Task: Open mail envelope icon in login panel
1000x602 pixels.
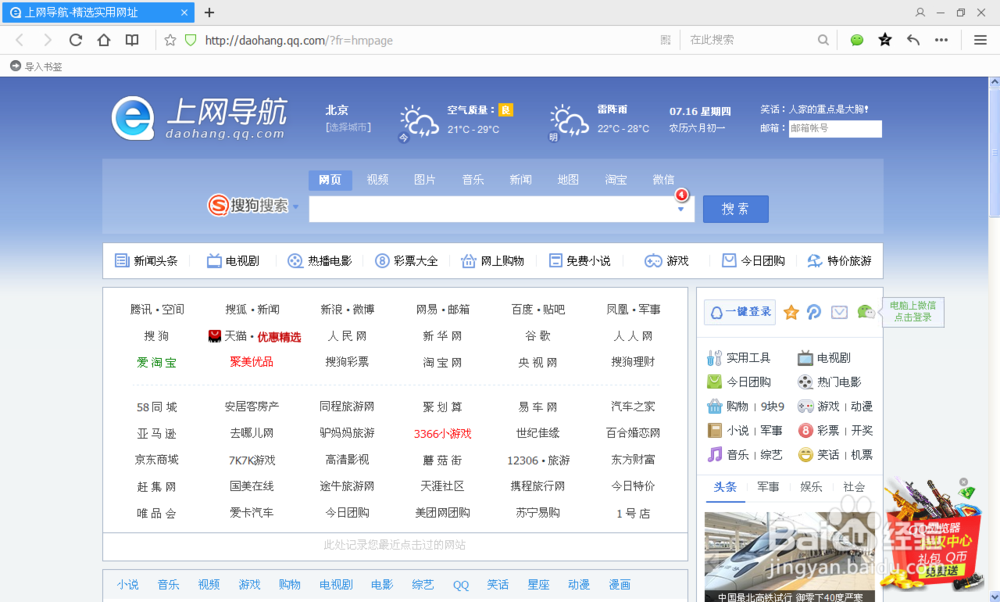Action: click(839, 312)
